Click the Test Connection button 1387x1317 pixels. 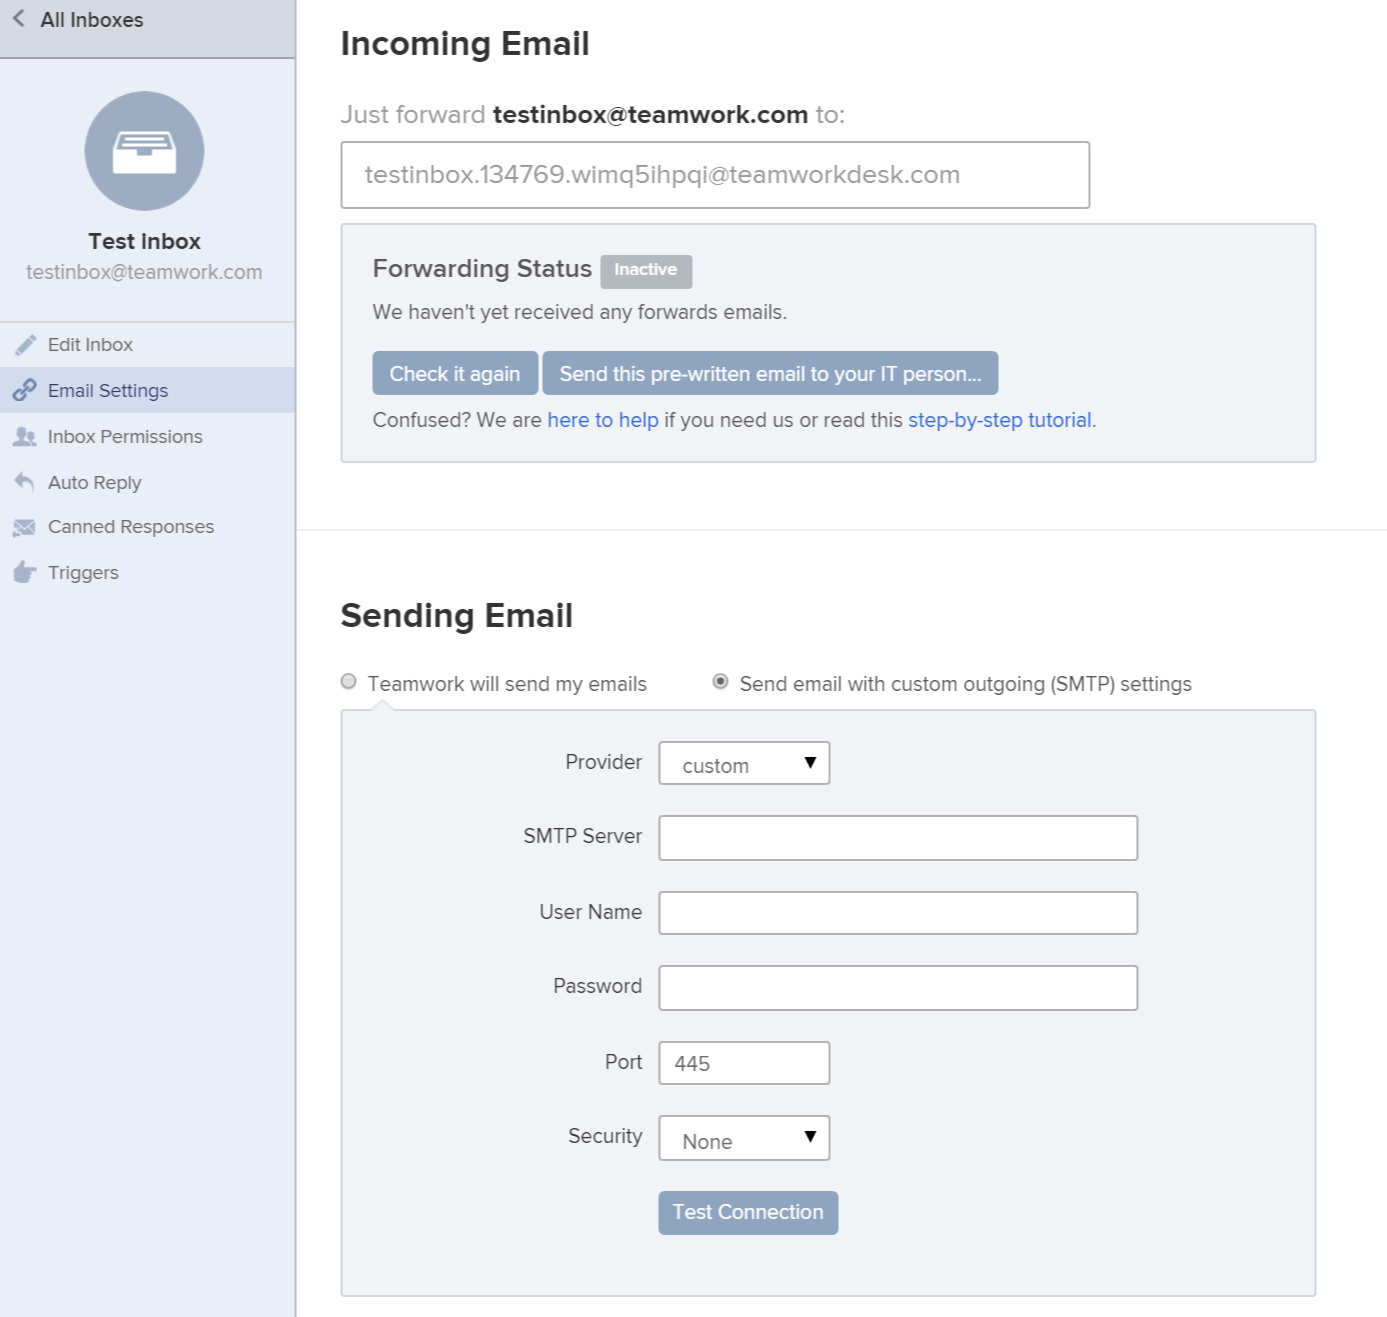click(x=748, y=1213)
